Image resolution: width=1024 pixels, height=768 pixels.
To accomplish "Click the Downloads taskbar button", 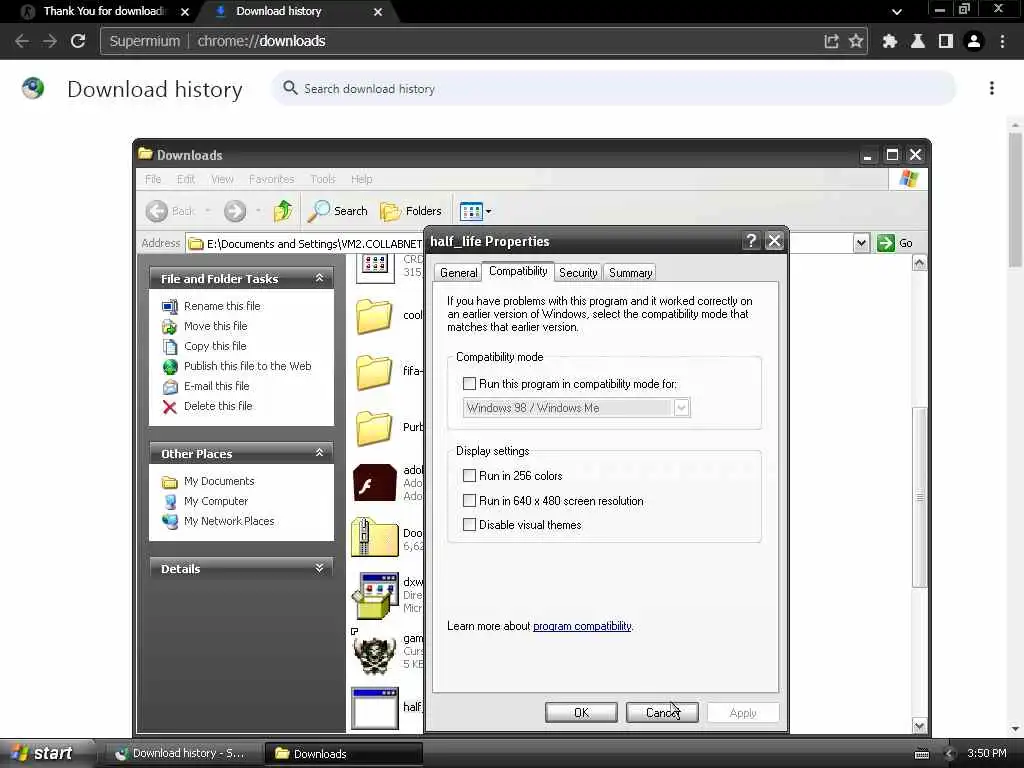I will (344, 754).
